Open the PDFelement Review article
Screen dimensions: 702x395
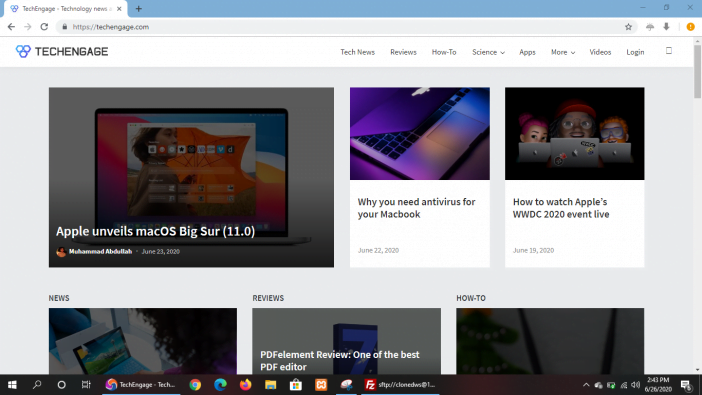(339, 361)
